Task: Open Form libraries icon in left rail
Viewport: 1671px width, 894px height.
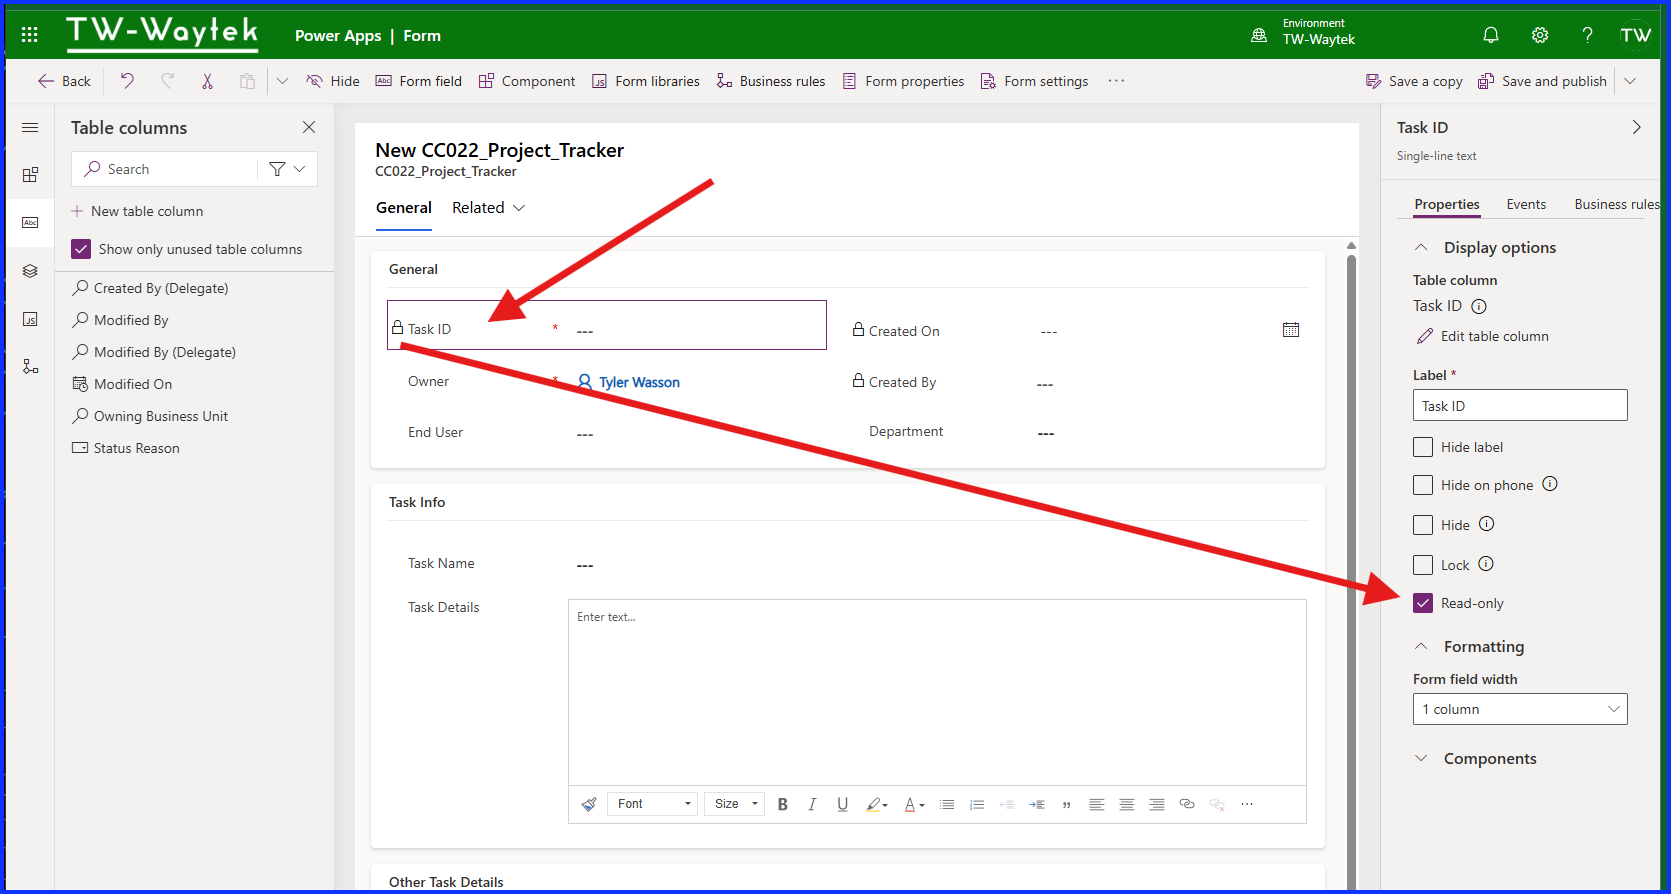Action: (x=30, y=319)
